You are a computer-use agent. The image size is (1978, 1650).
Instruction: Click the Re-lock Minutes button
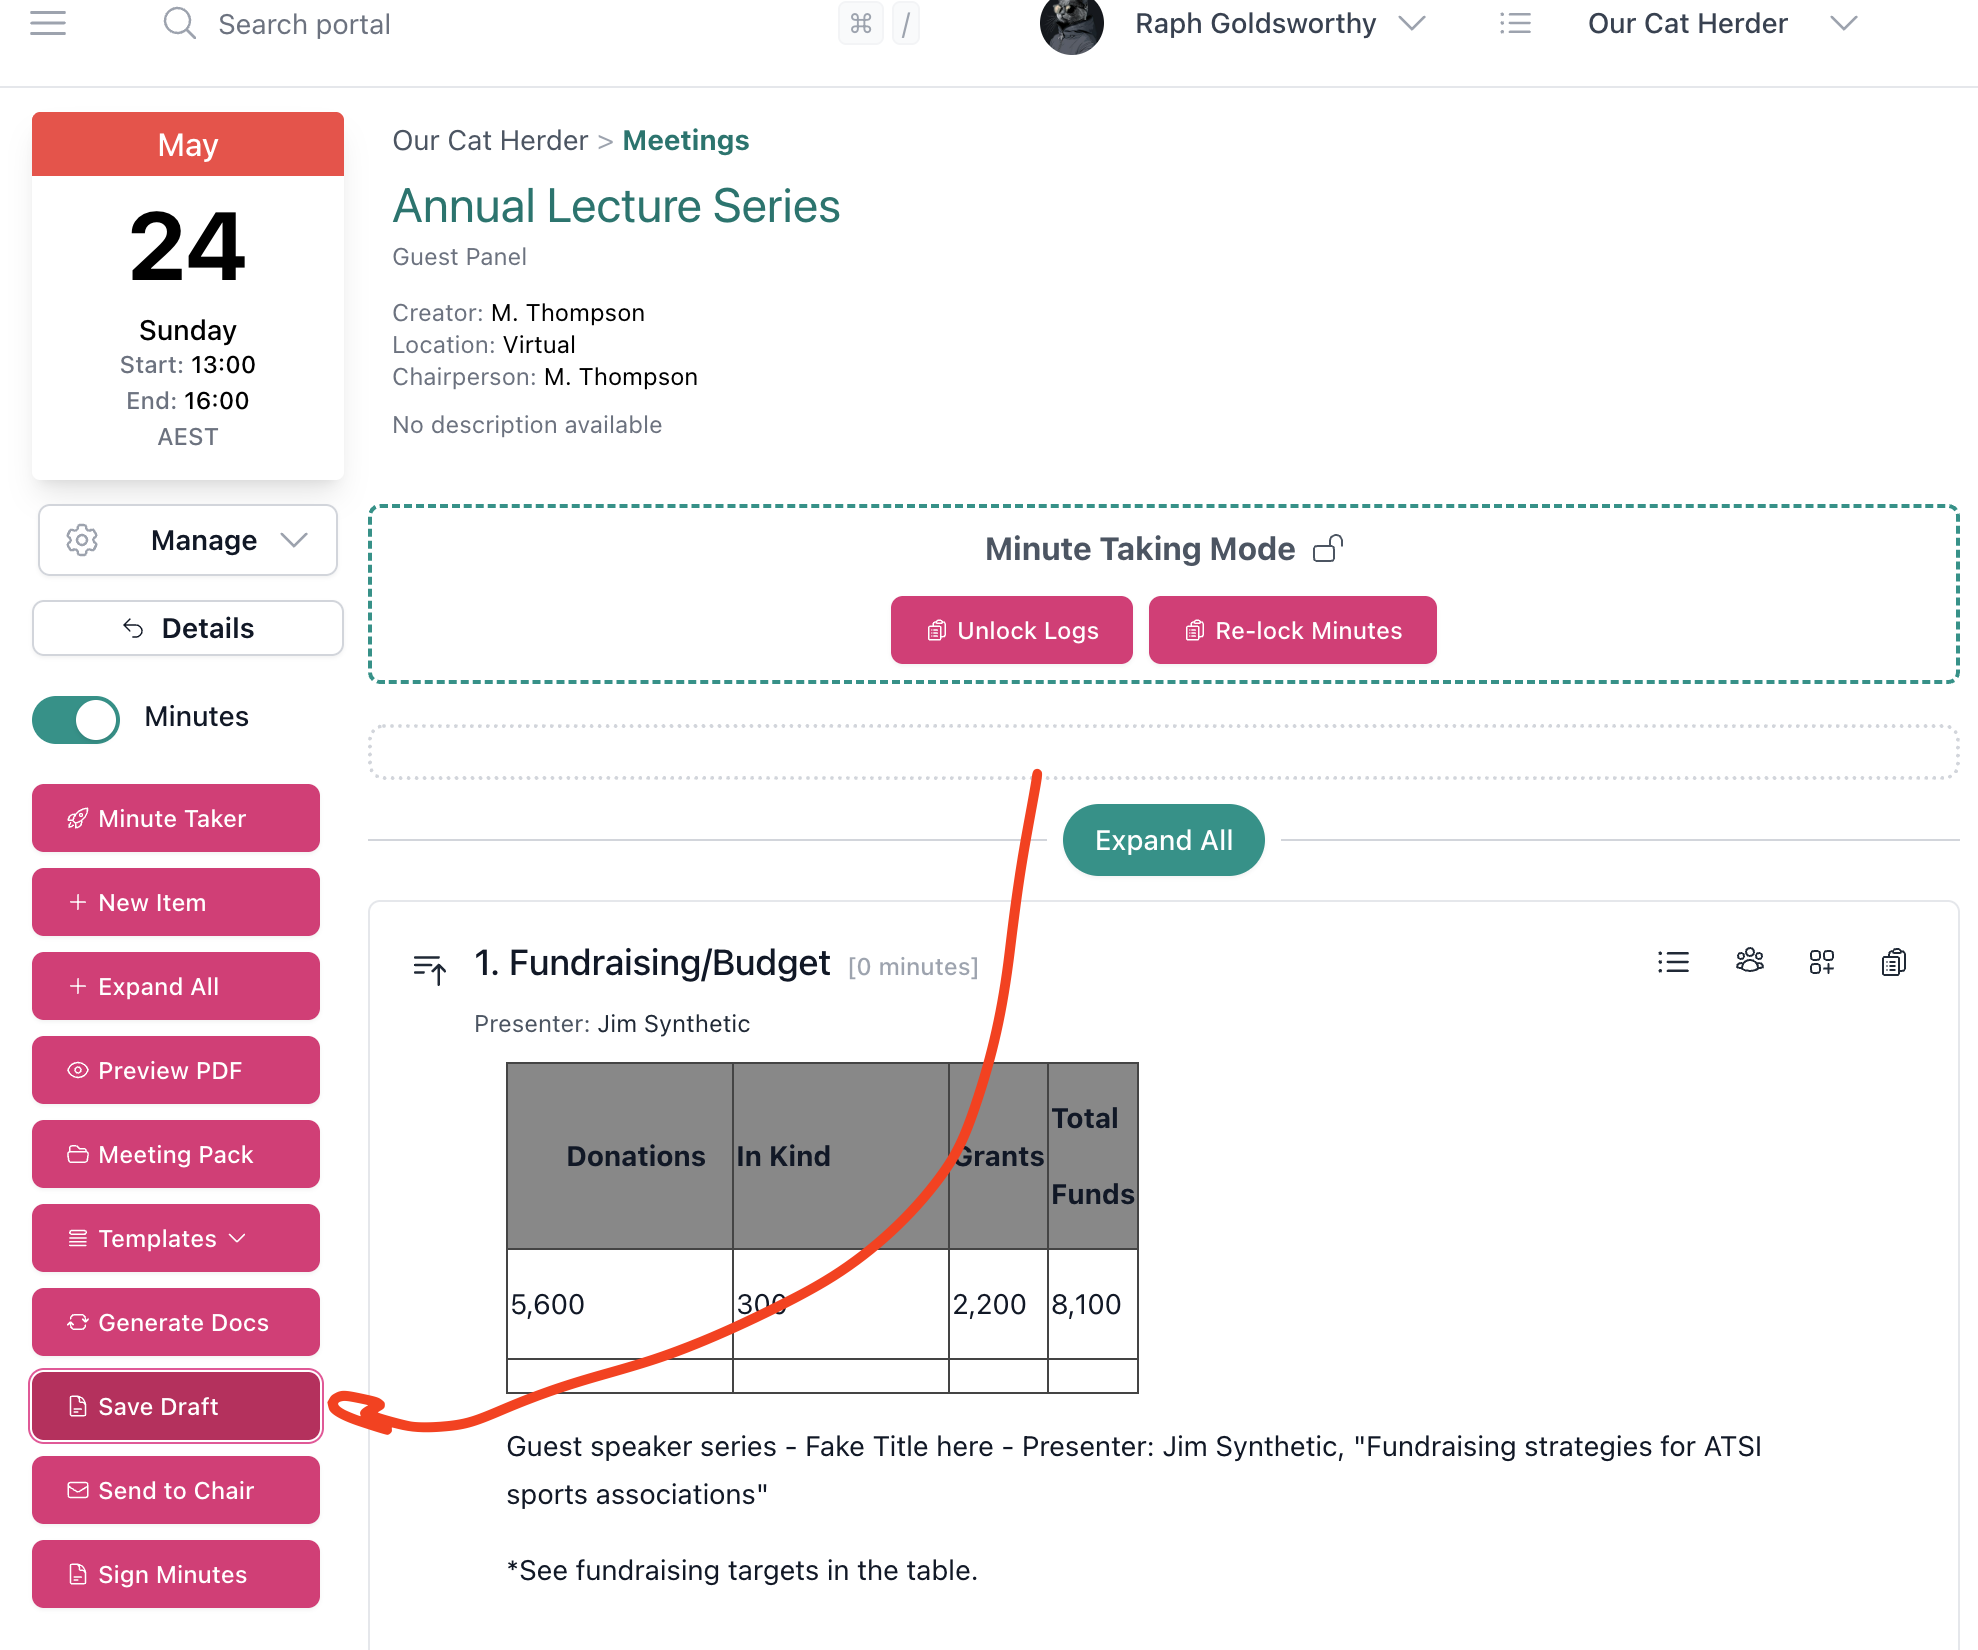point(1292,630)
